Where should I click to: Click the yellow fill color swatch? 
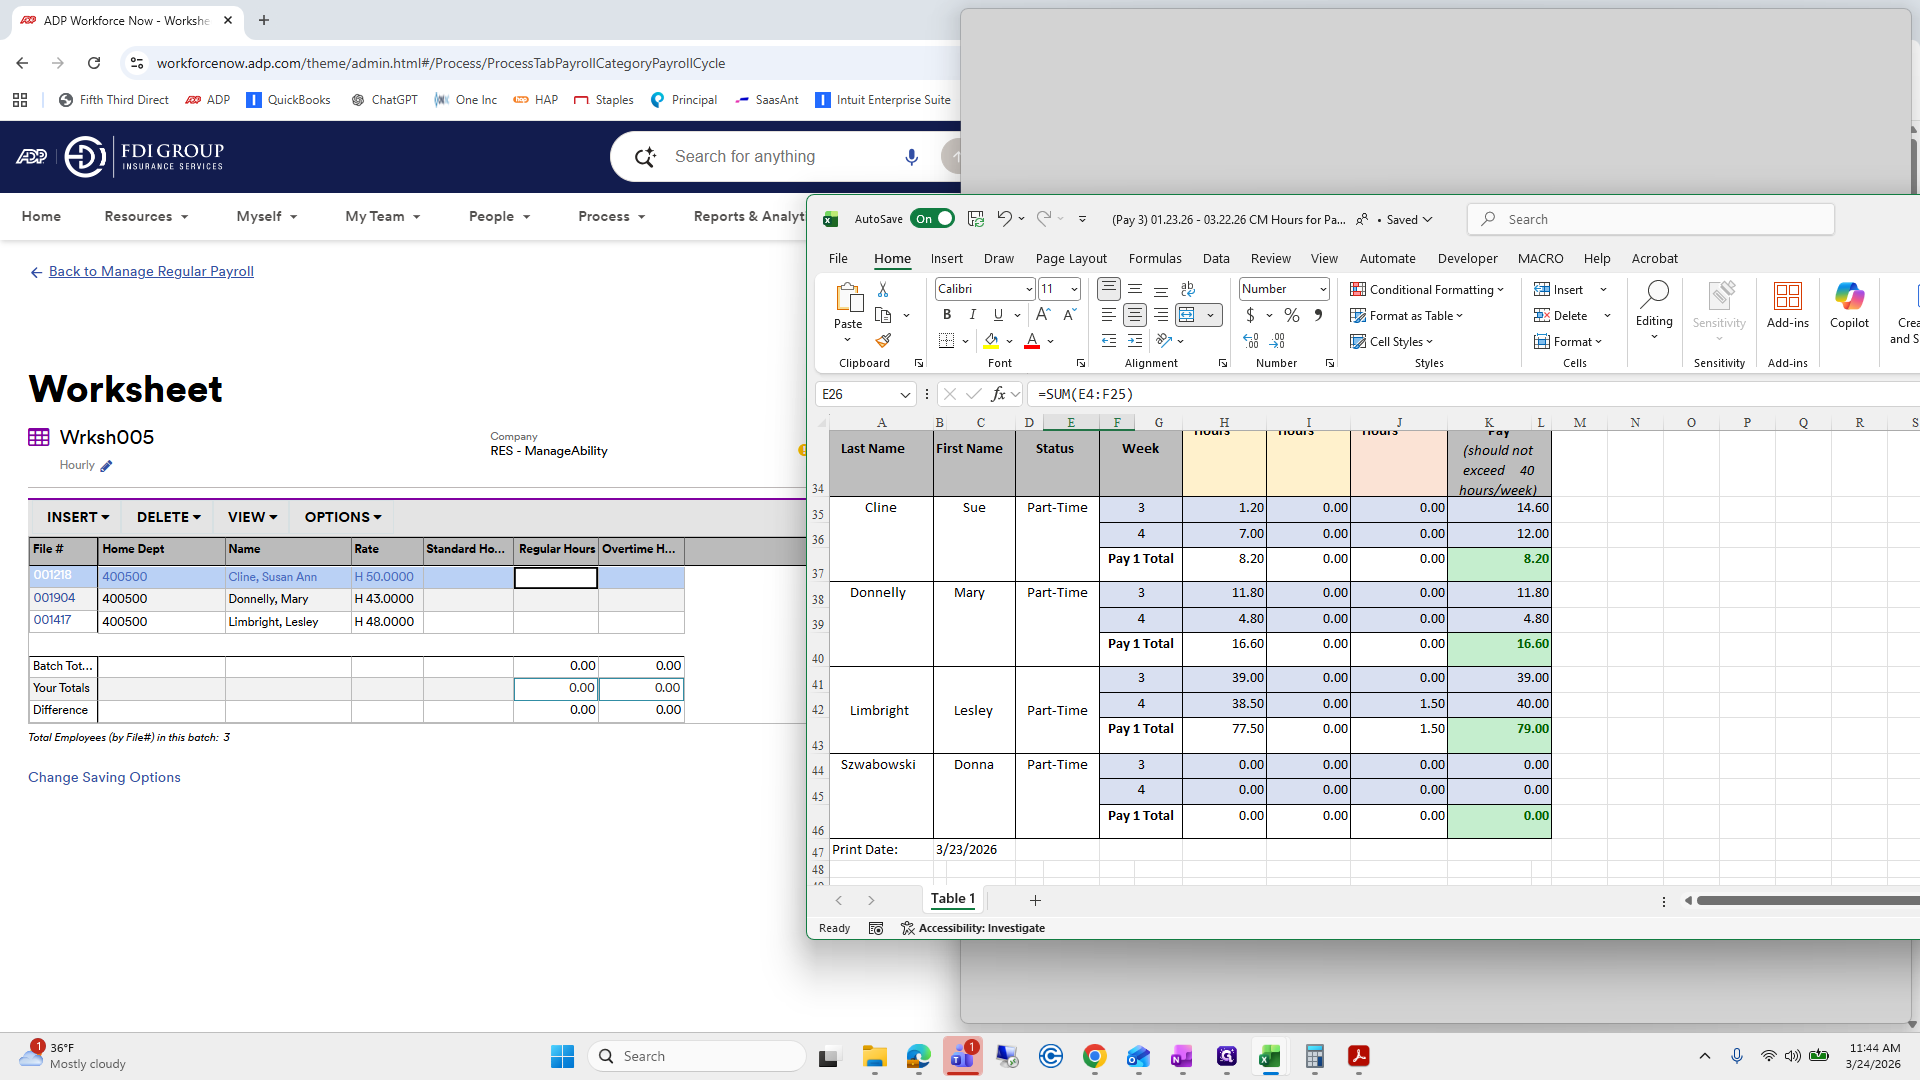click(x=991, y=341)
